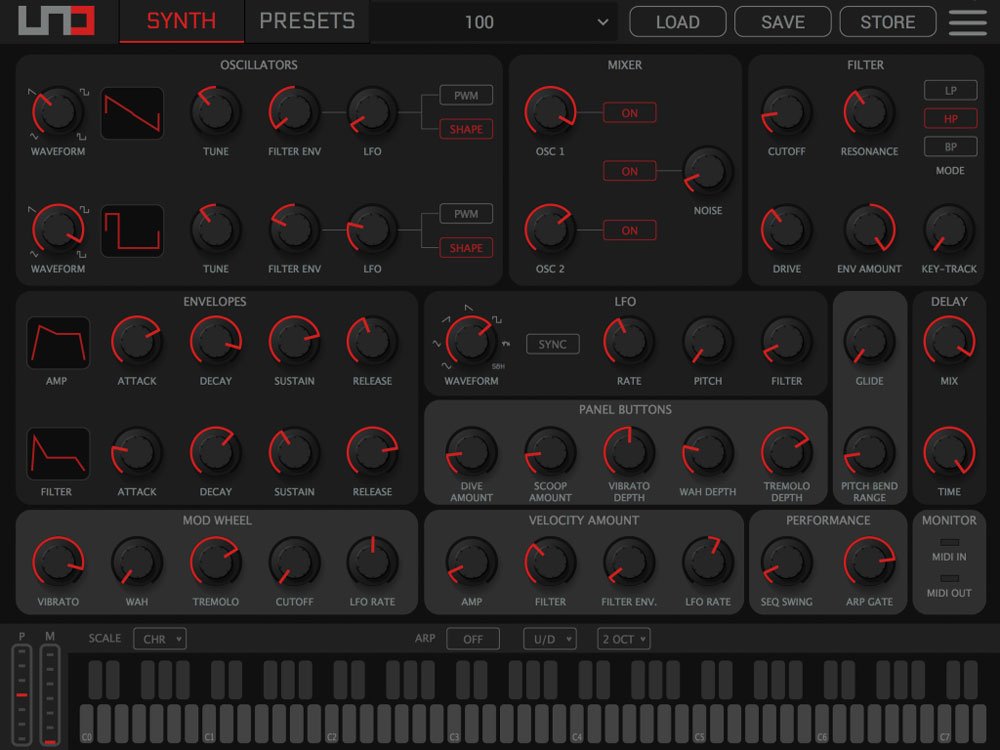This screenshot has width=1000, height=750.
Task: Select the AMP envelope shape icon
Action: point(57,343)
